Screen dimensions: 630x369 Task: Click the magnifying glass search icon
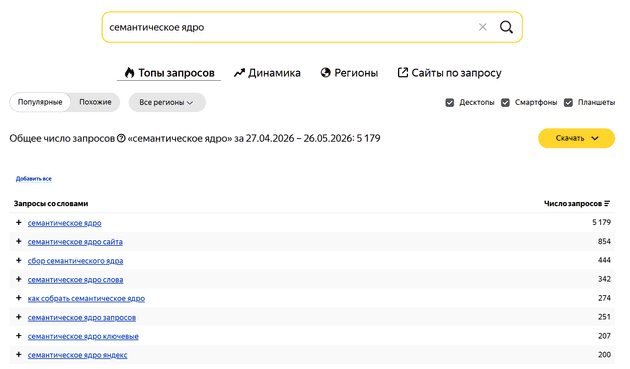[x=506, y=27]
